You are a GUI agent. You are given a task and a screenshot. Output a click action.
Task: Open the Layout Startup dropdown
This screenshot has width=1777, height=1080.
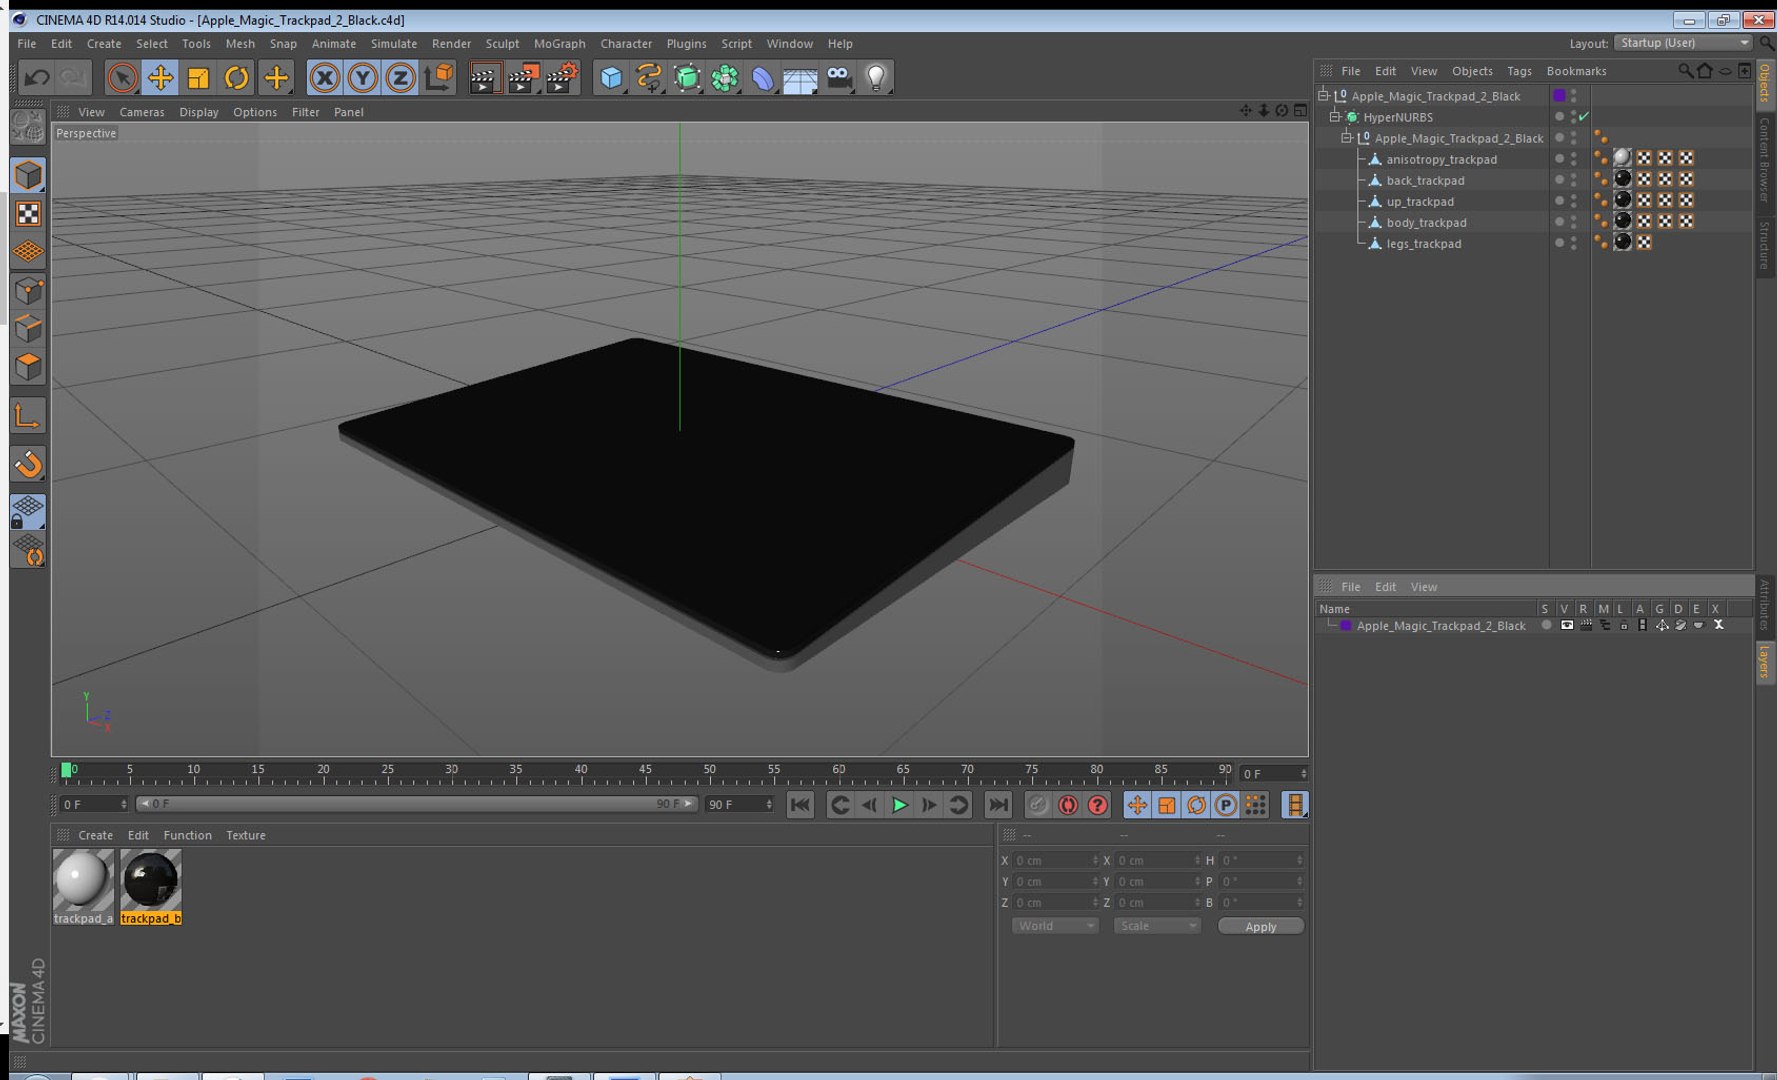coord(1684,43)
